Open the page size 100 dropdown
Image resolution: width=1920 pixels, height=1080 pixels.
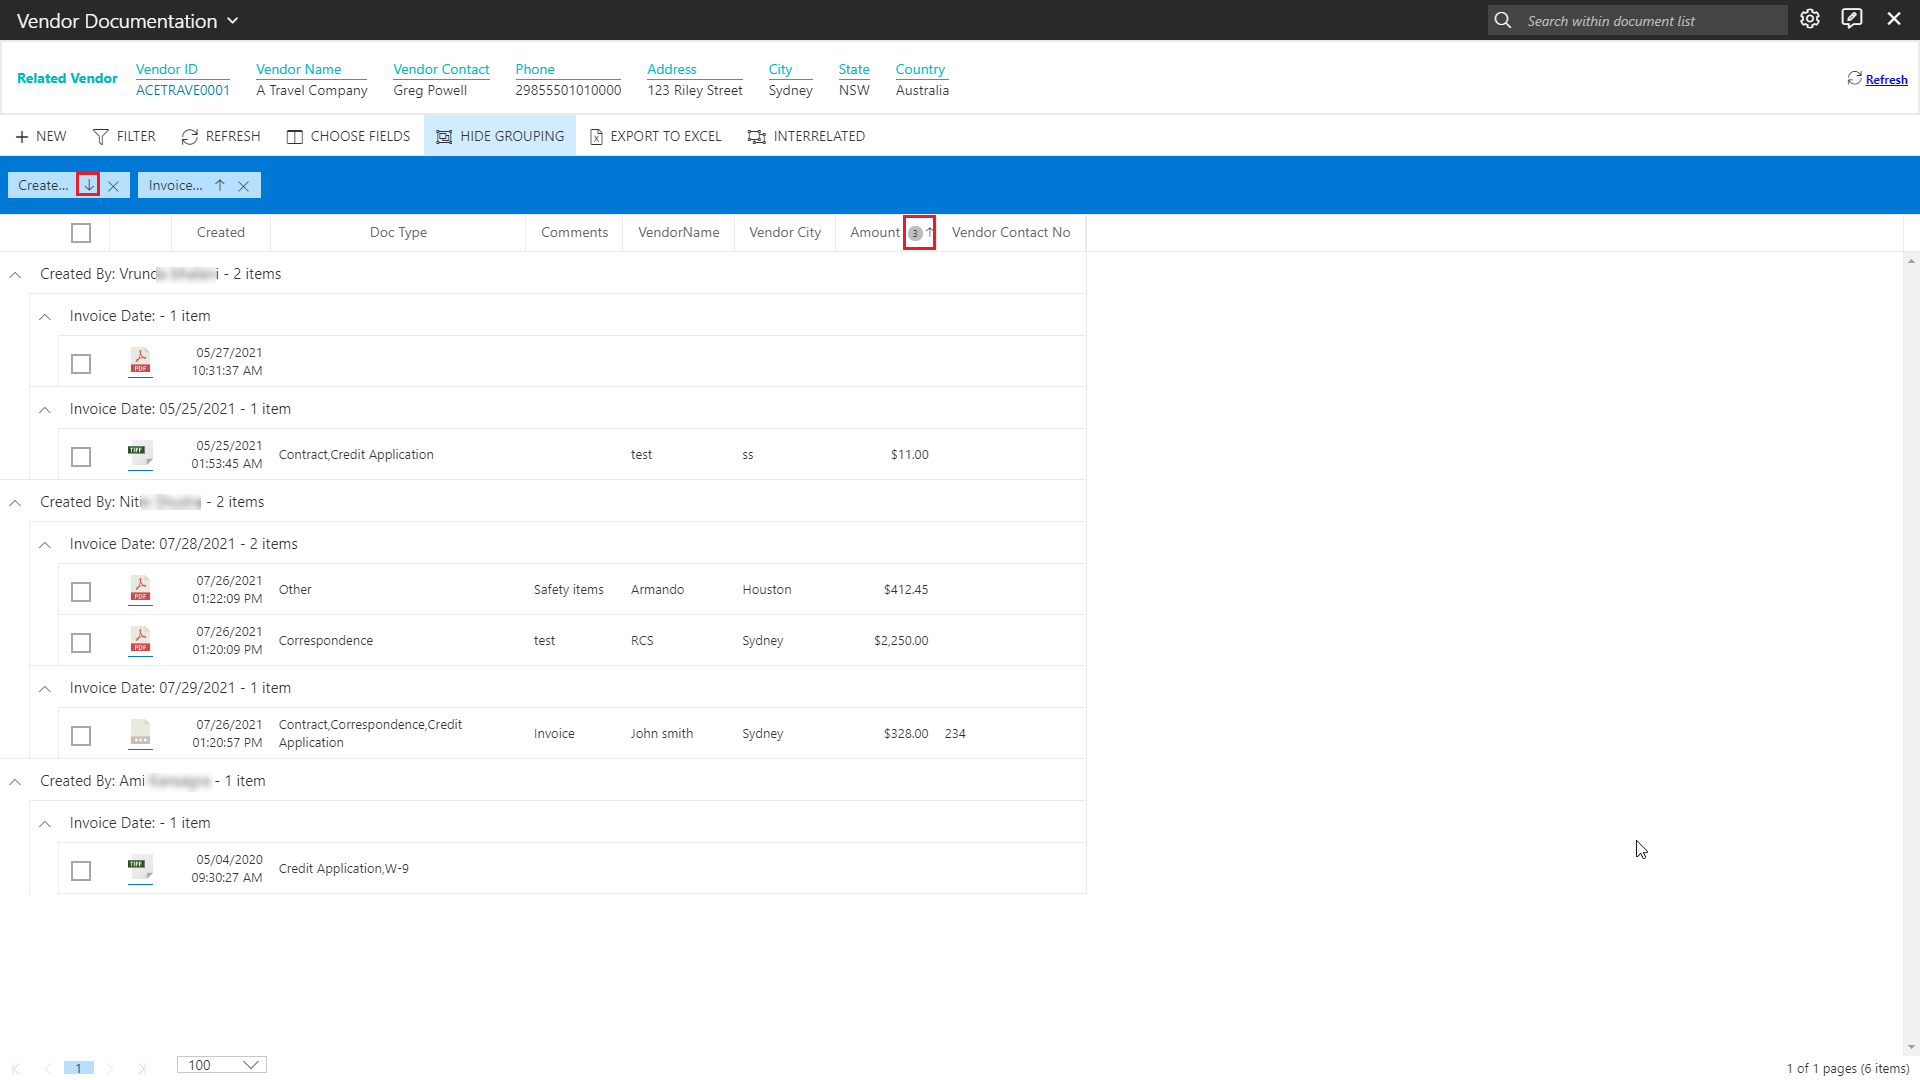pyautogui.click(x=221, y=1065)
